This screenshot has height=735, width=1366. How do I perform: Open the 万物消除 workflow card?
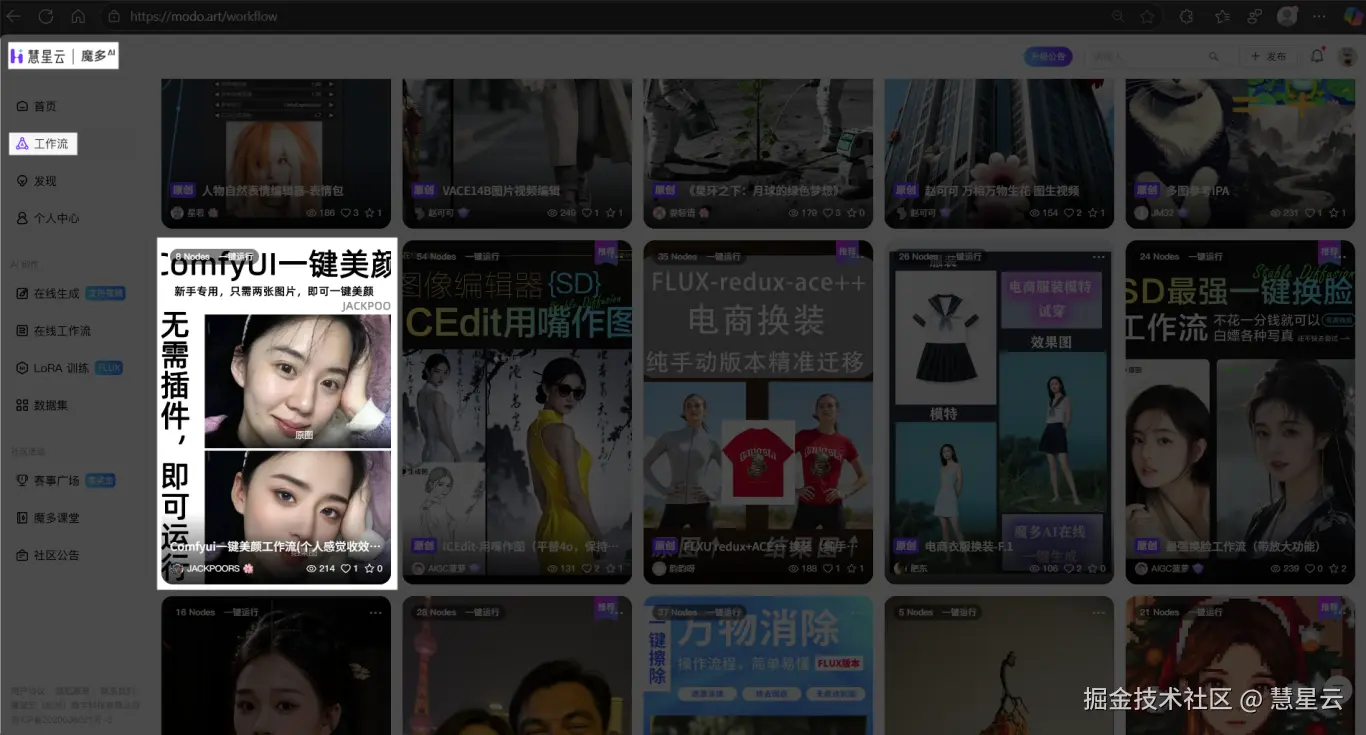[x=758, y=666]
